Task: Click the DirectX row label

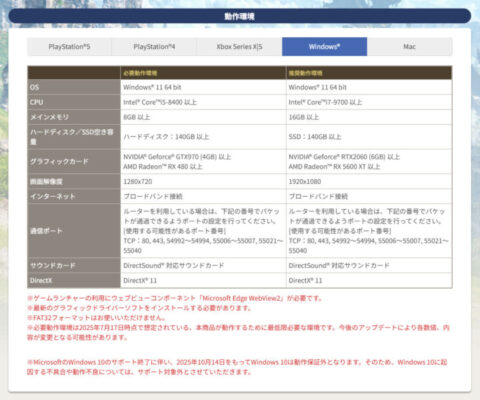Action: click(74, 280)
